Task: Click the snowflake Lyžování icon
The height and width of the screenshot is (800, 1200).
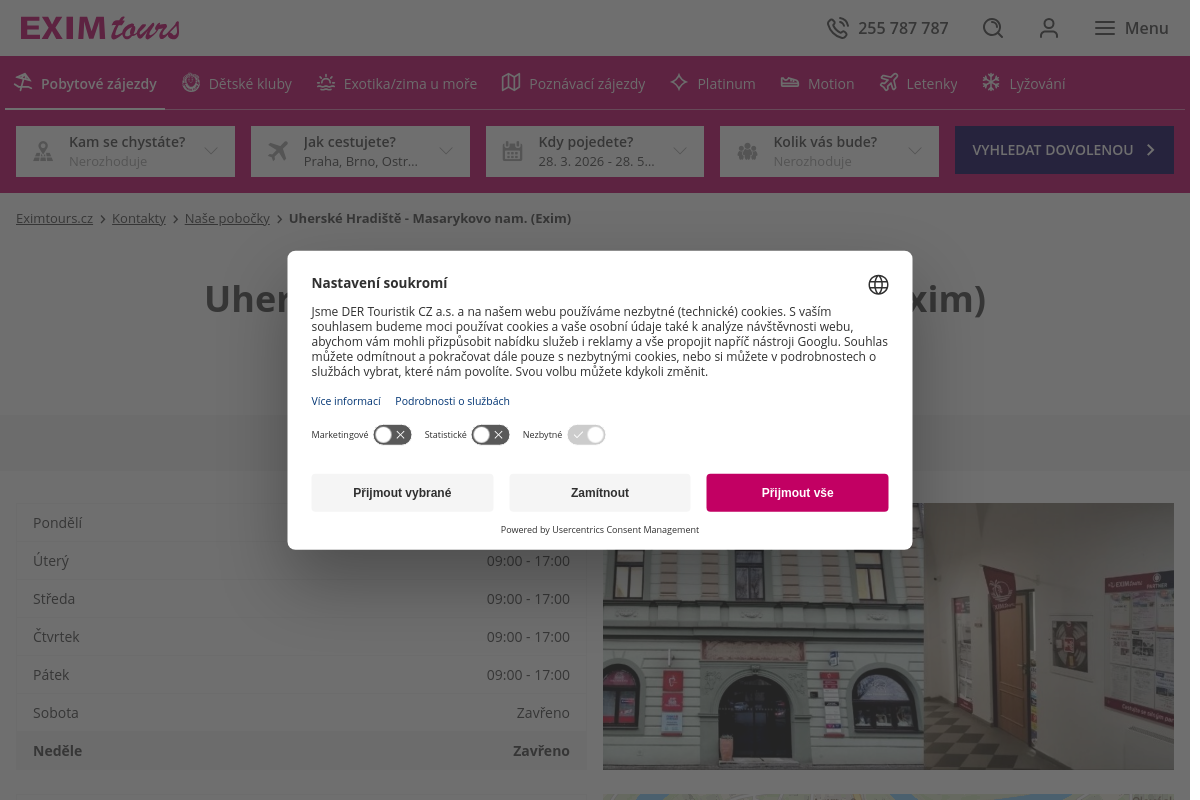Action: [991, 83]
